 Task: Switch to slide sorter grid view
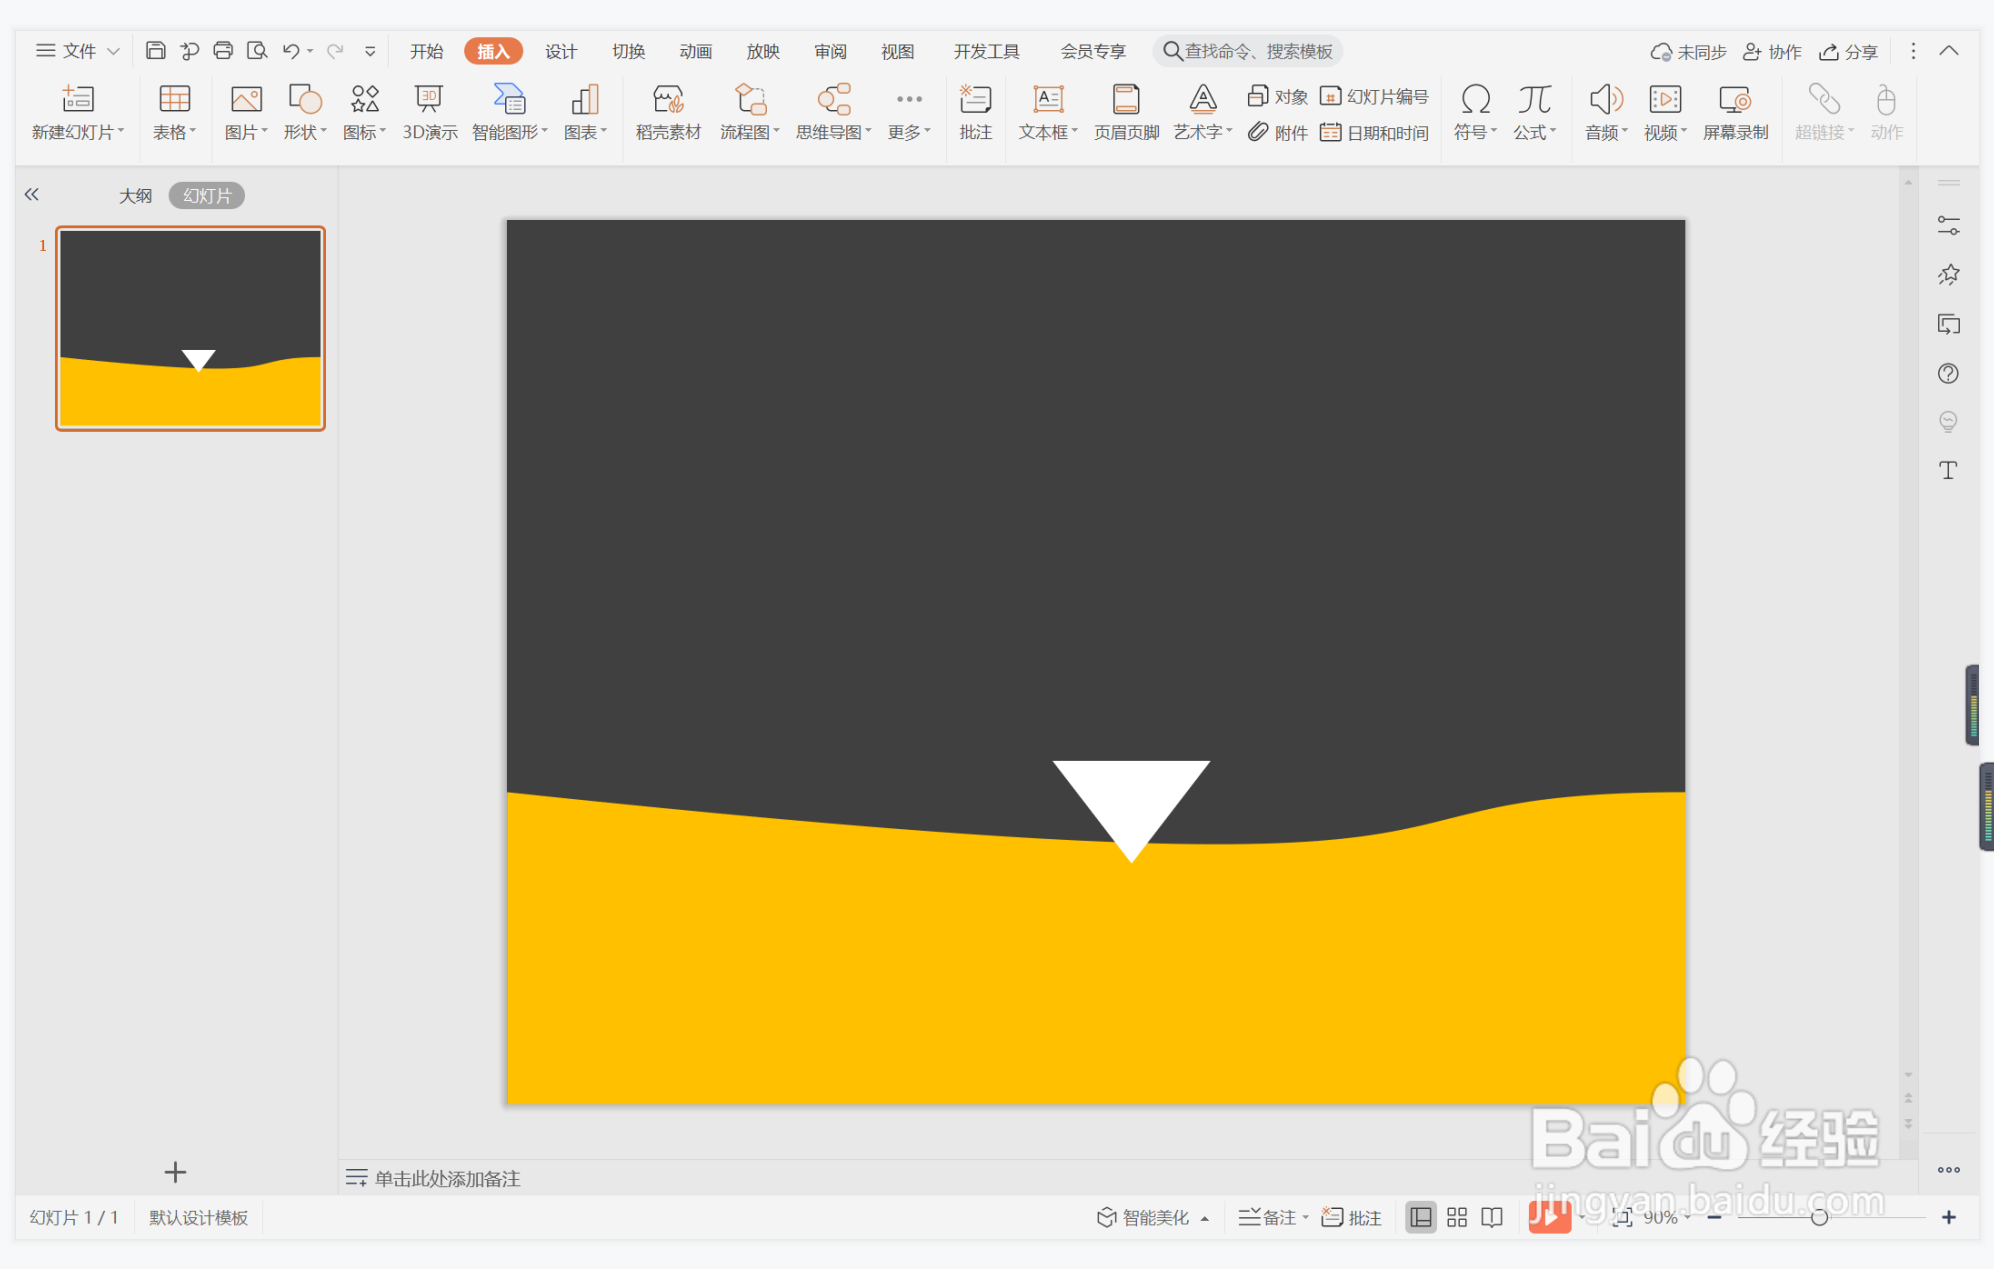[x=1457, y=1217]
